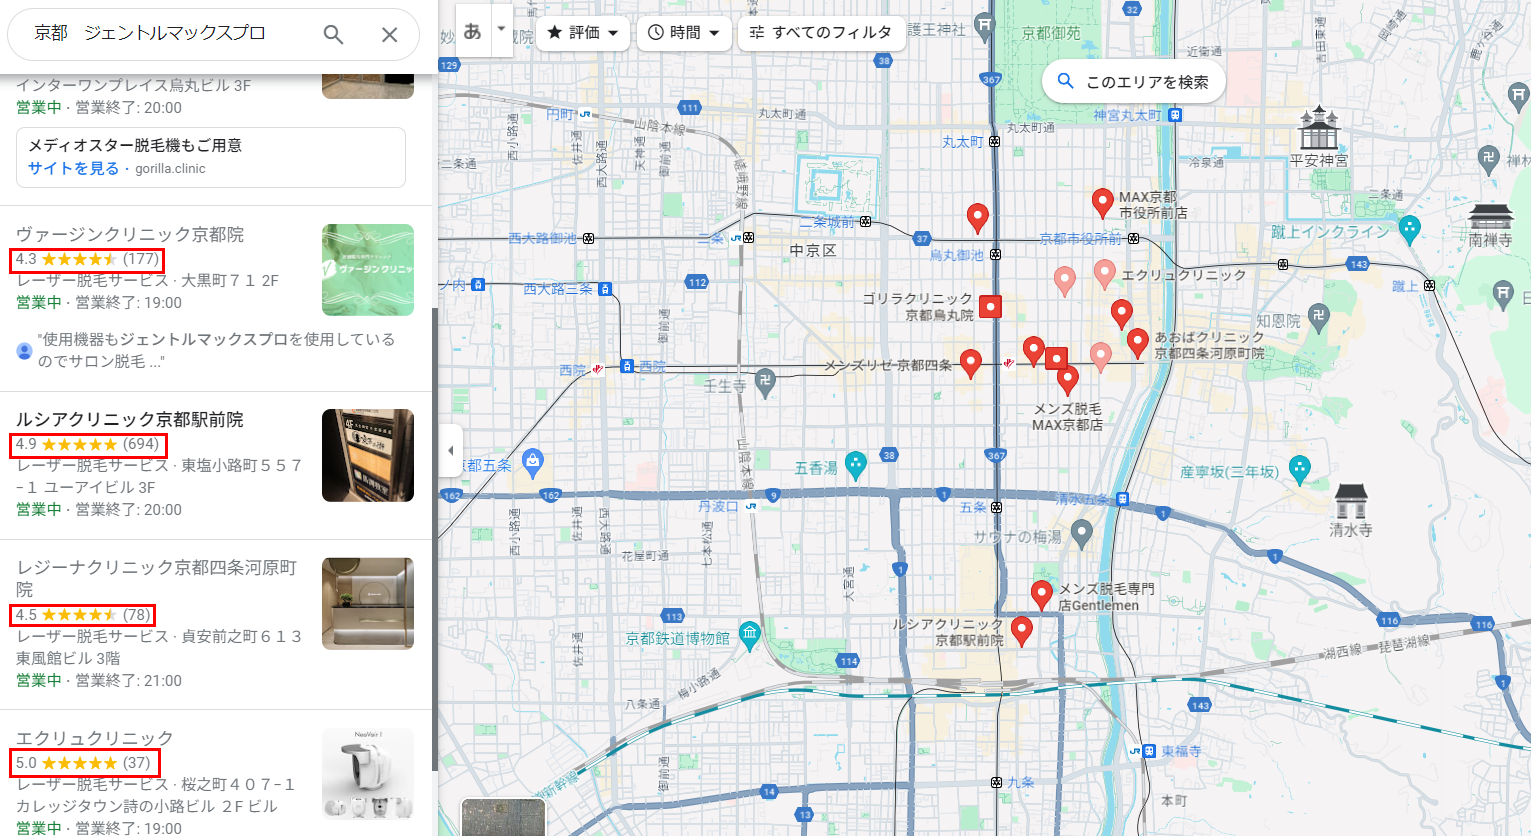Click the unlabeled pin west of MAX京都市役所前店
This screenshot has height=836, width=1531.
point(978,218)
